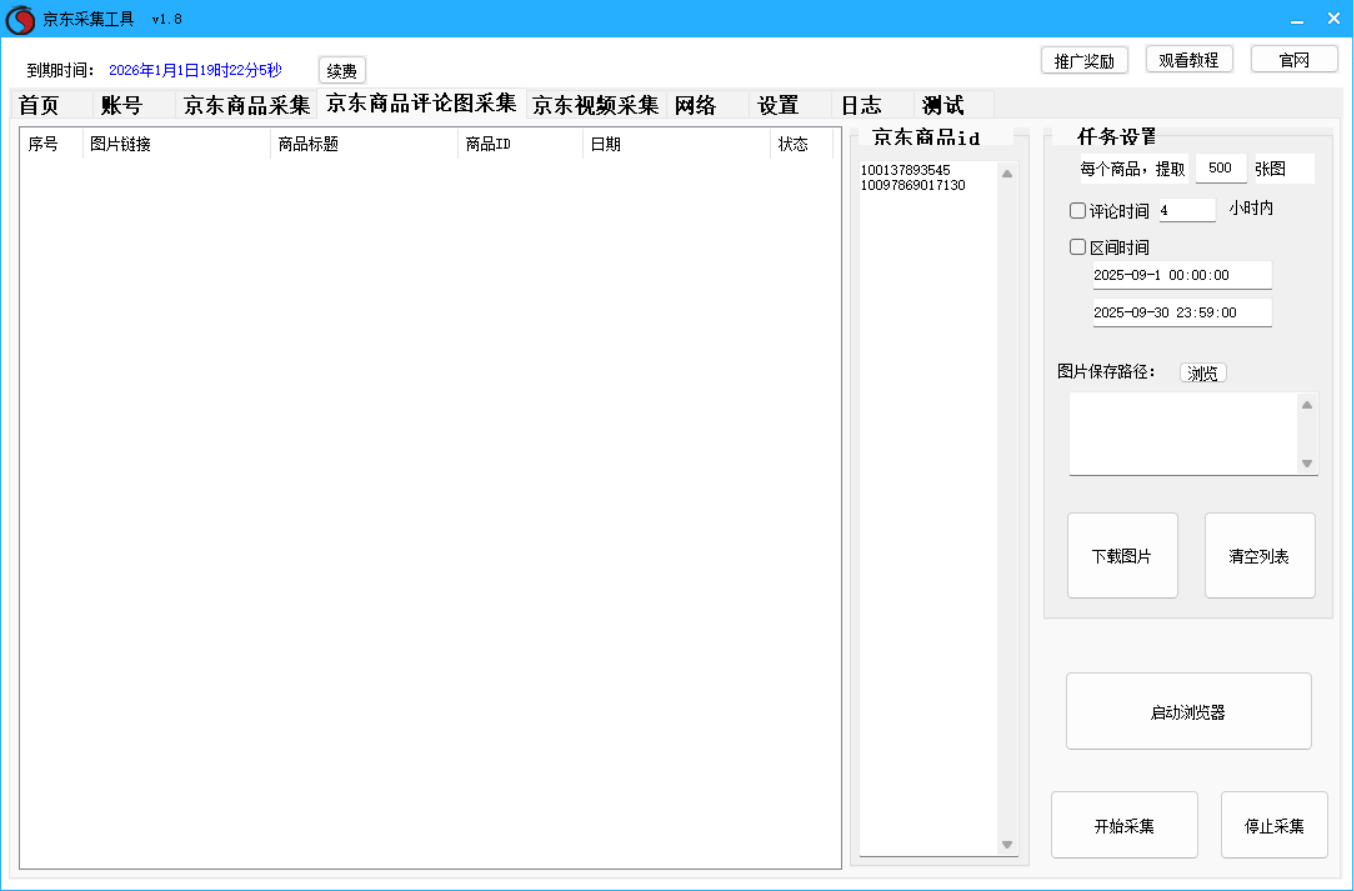The image size is (1354, 891).
Task: Enable the 区间时间 checkbox
Action: [1078, 247]
